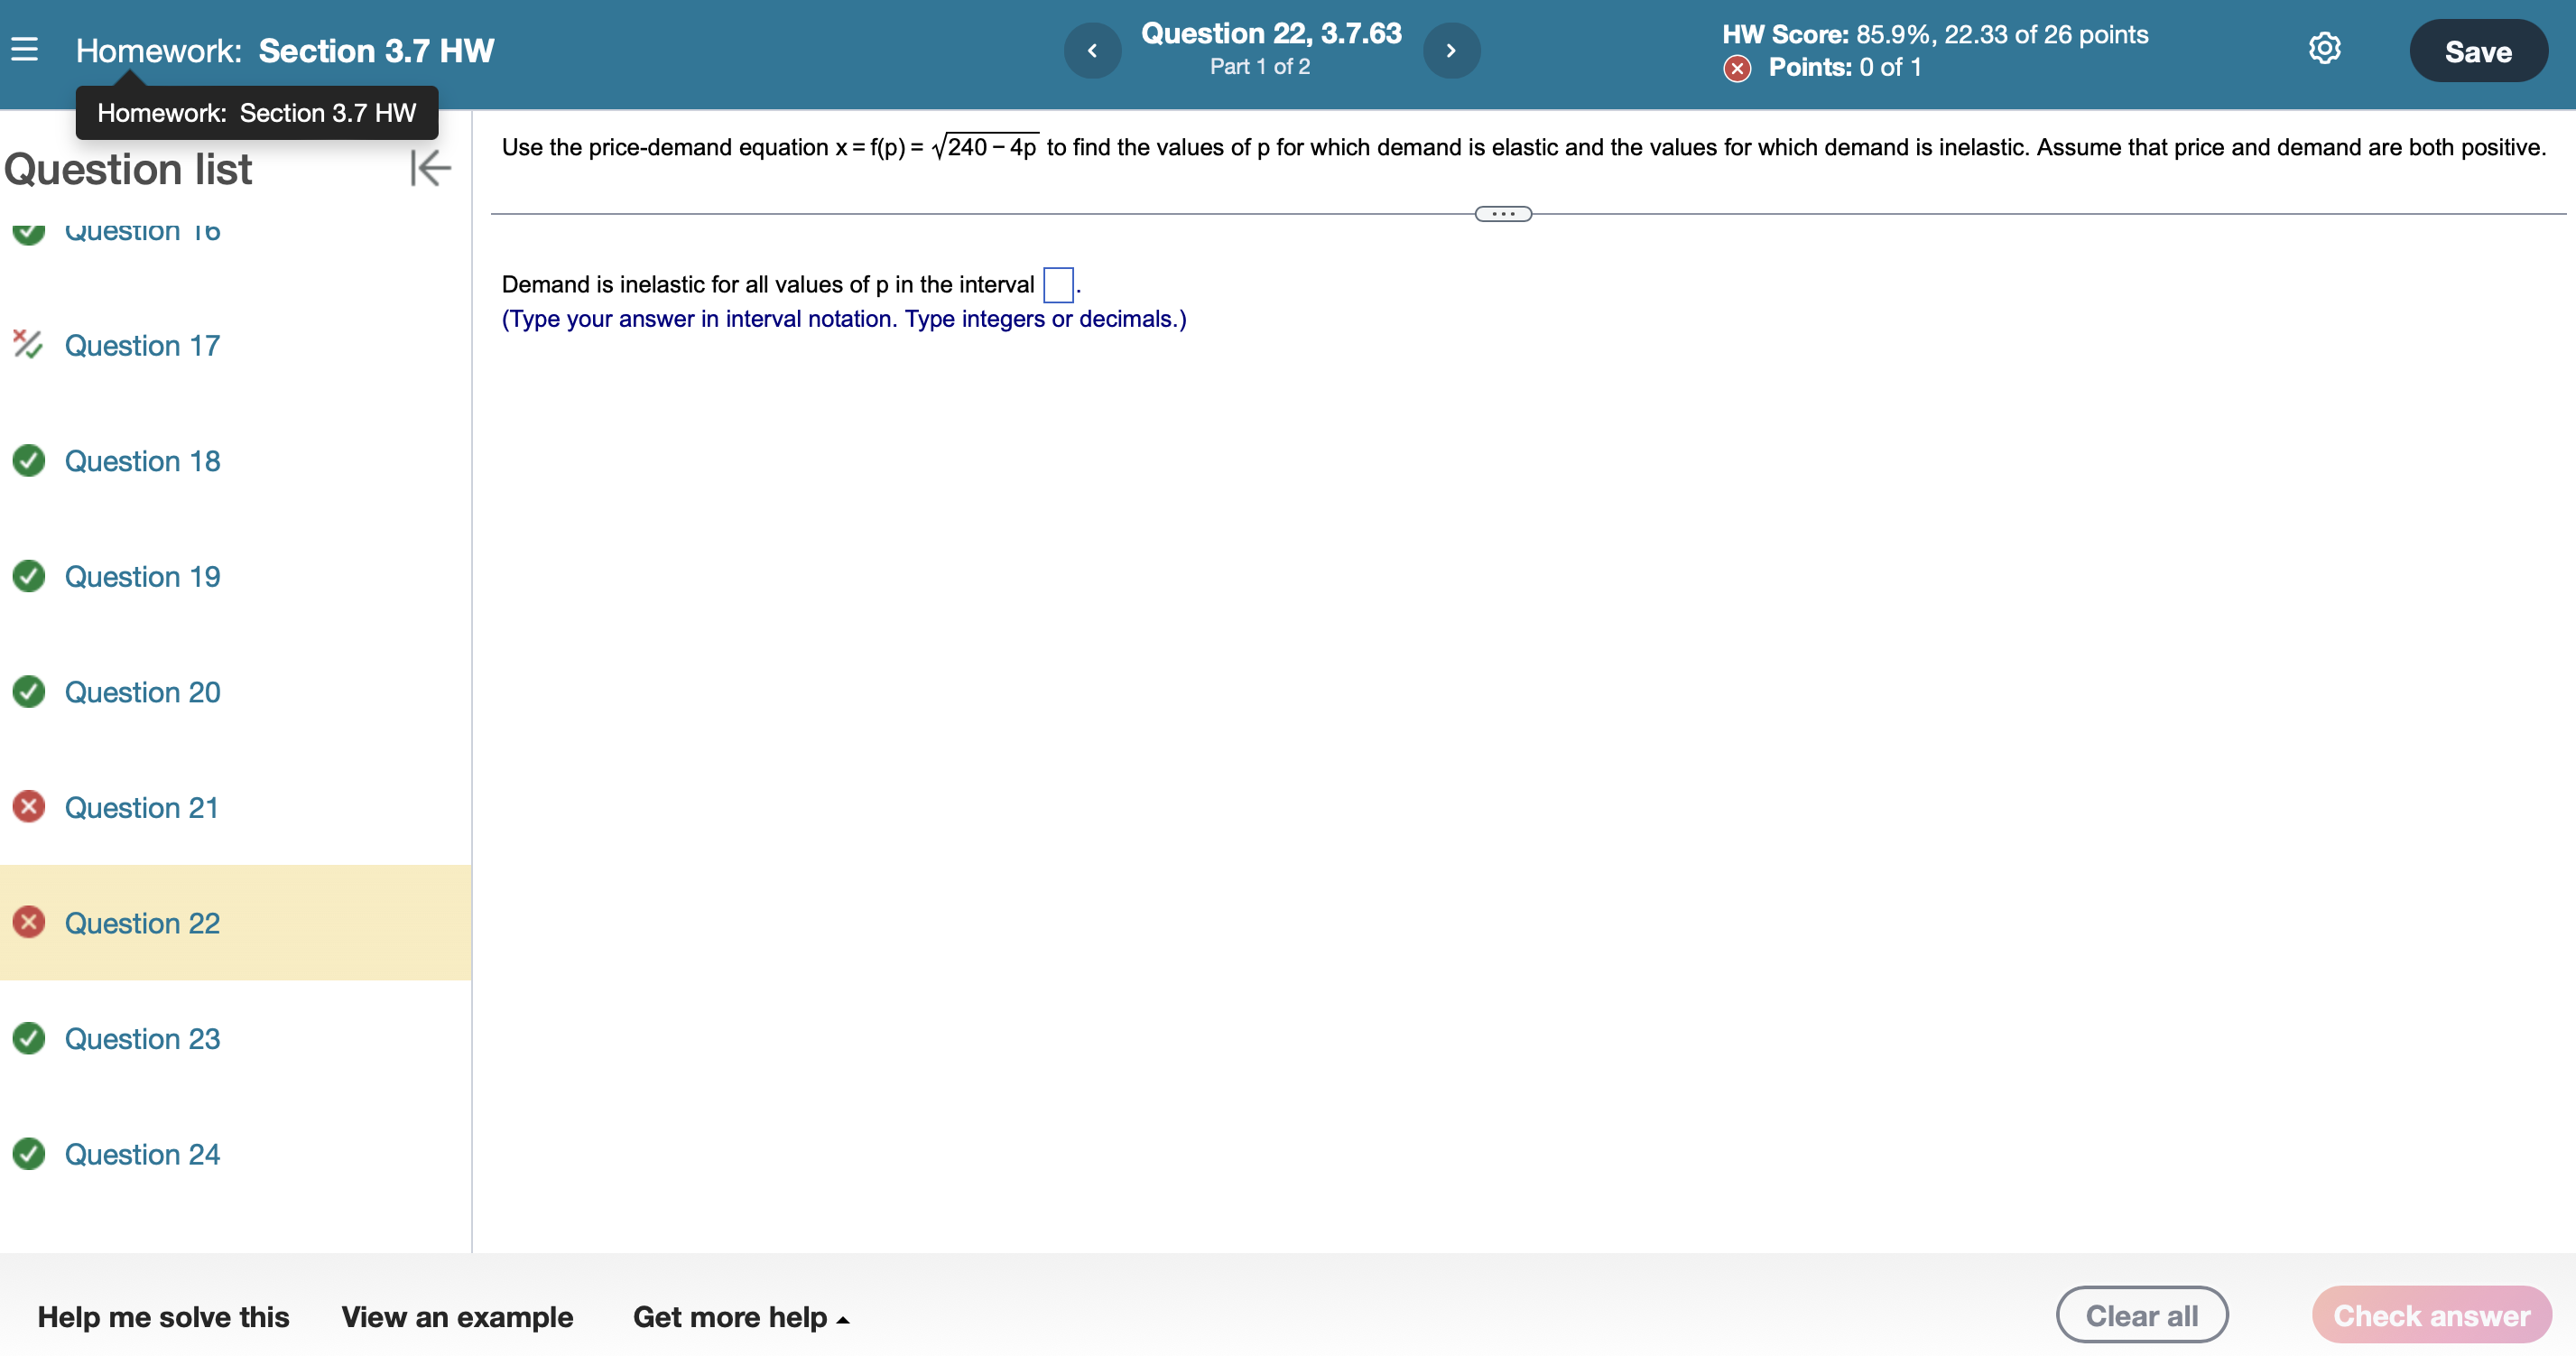Image resolution: width=2576 pixels, height=1356 pixels.
Task: Click the partial-credit icon beside Question 17
Action: [27, 344]
